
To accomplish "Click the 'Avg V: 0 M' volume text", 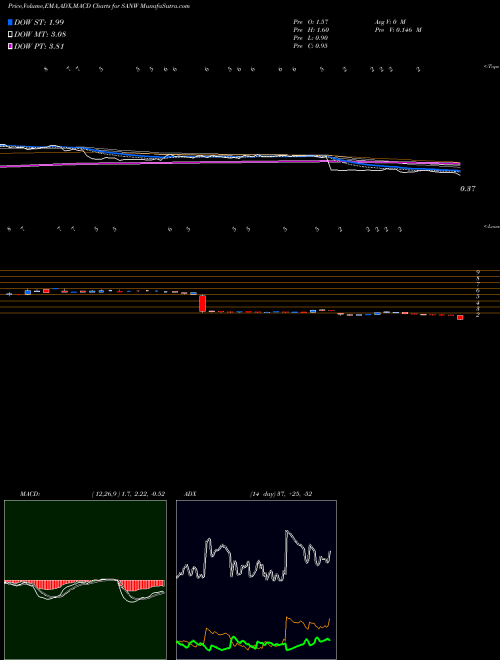I will coord(389,21).
